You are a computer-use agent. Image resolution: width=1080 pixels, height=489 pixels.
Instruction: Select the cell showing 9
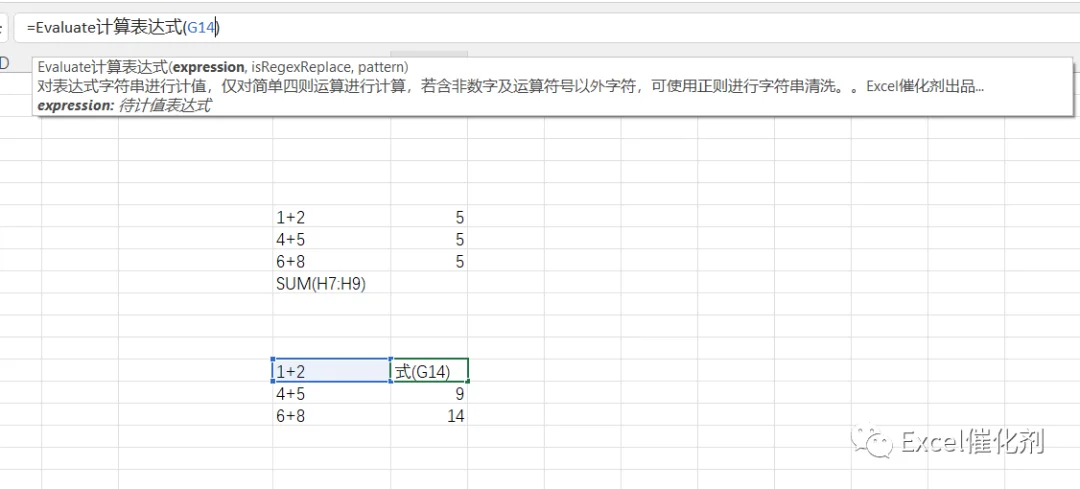point(429,394)
